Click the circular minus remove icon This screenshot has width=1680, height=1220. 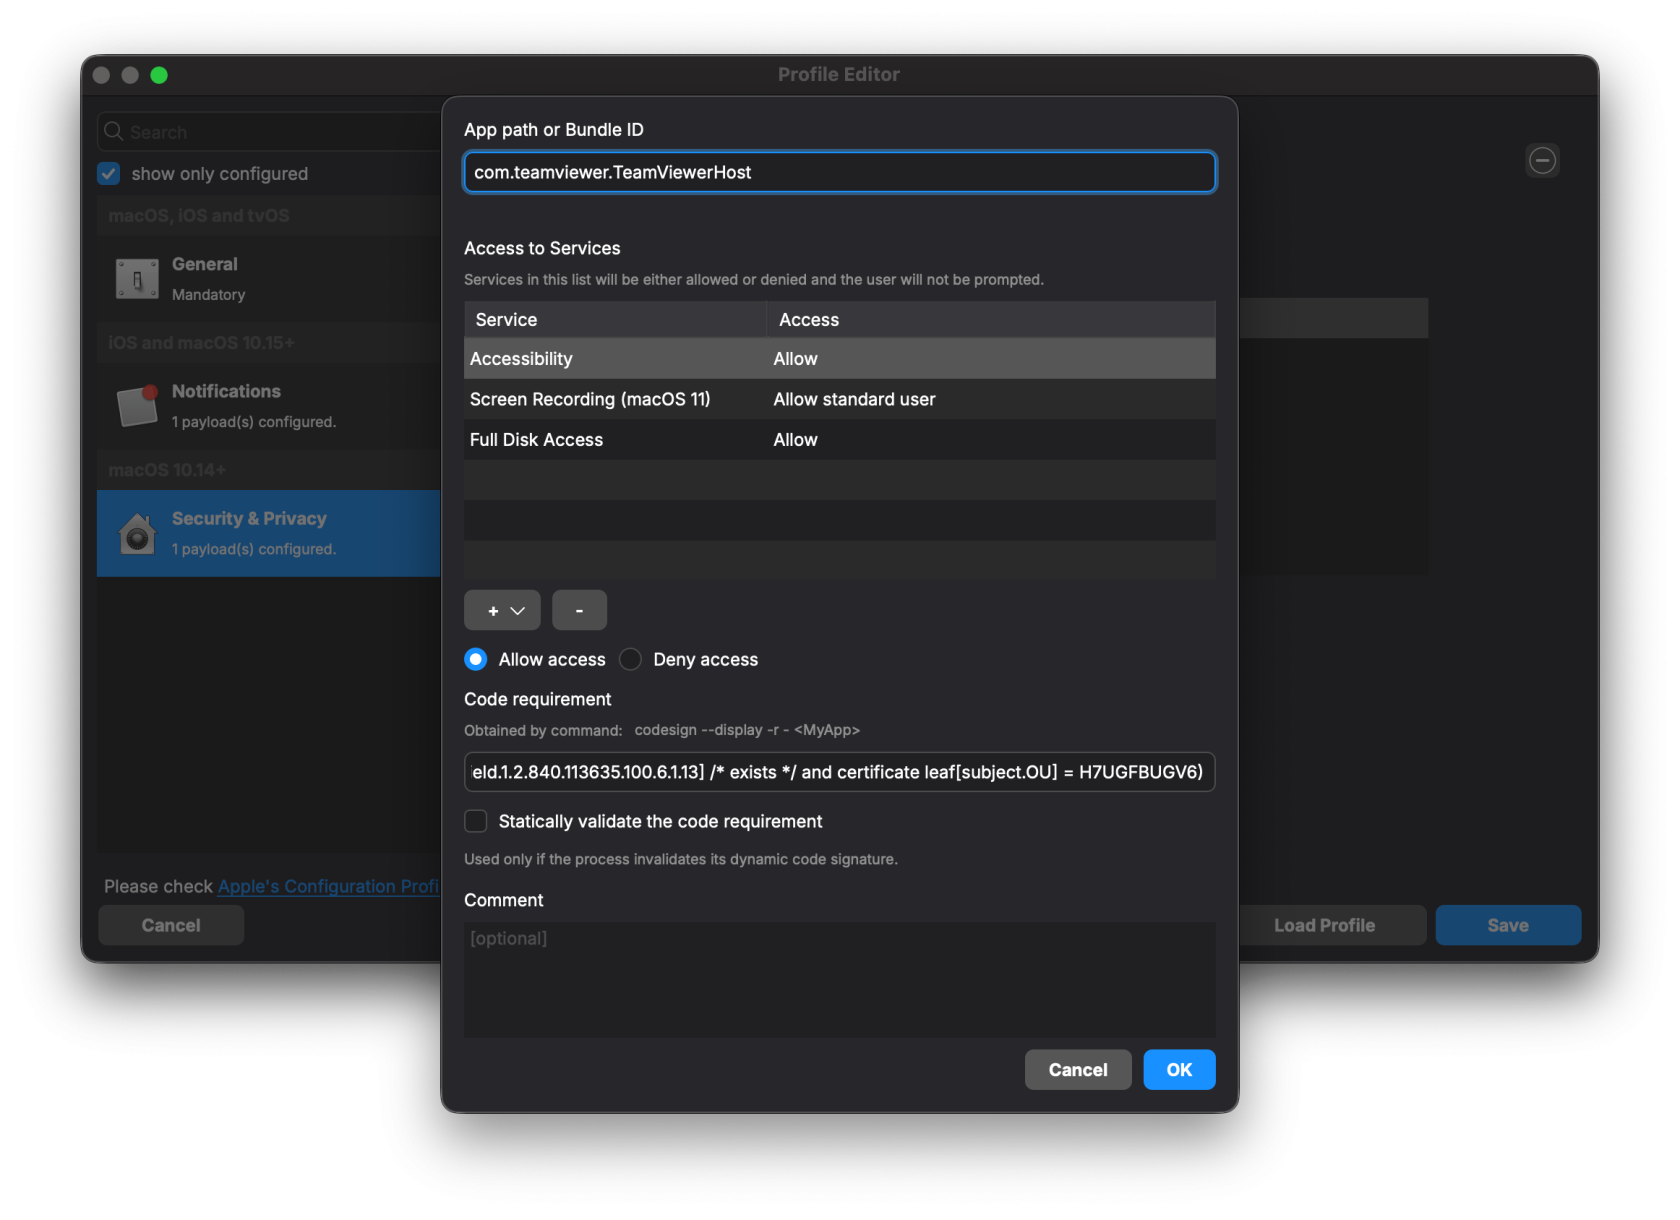tap(1542, 160)
